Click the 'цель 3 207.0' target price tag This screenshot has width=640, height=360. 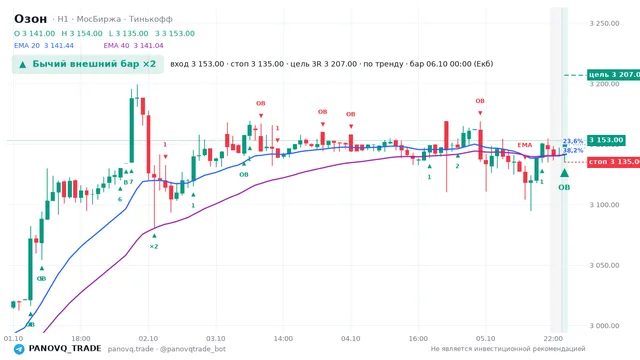[613, 75]
